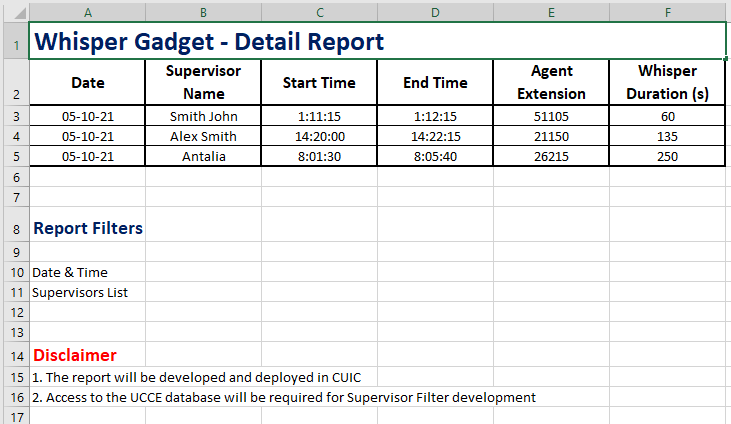The image size is (731, 424).
Task: Click the select-all corner triangle
Action: pos(15,12)
